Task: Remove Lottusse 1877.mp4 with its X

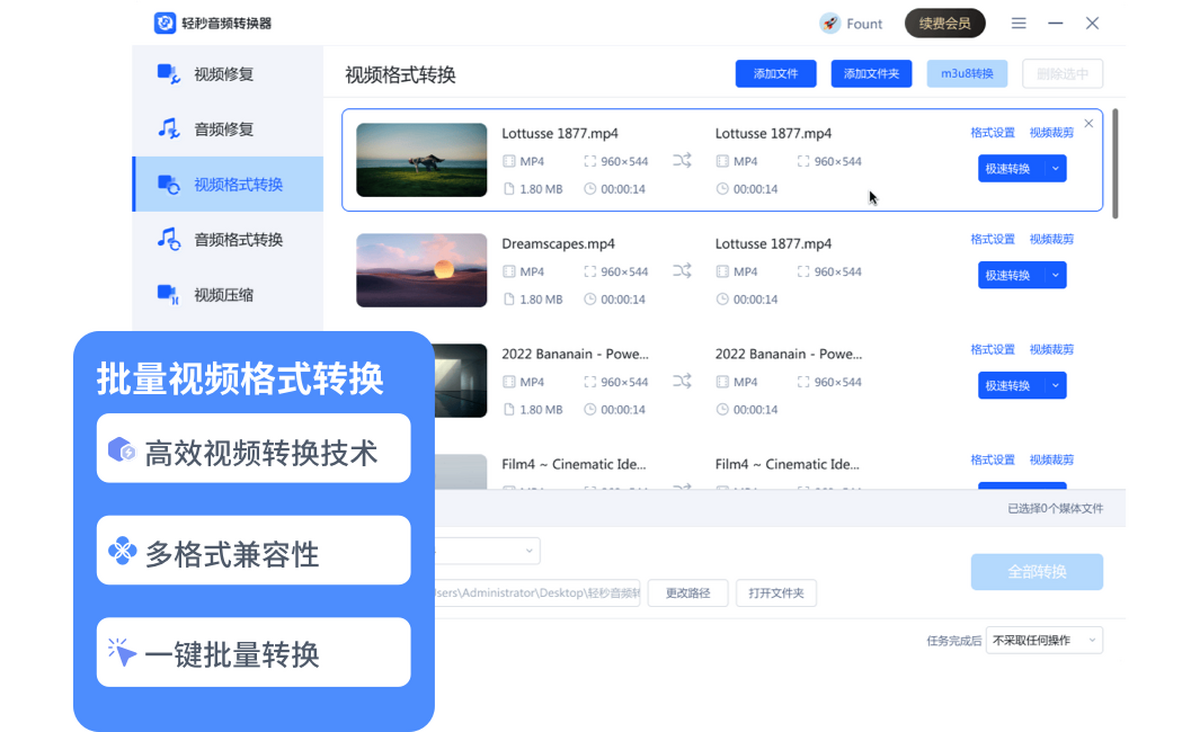Action: (1088, 124)
